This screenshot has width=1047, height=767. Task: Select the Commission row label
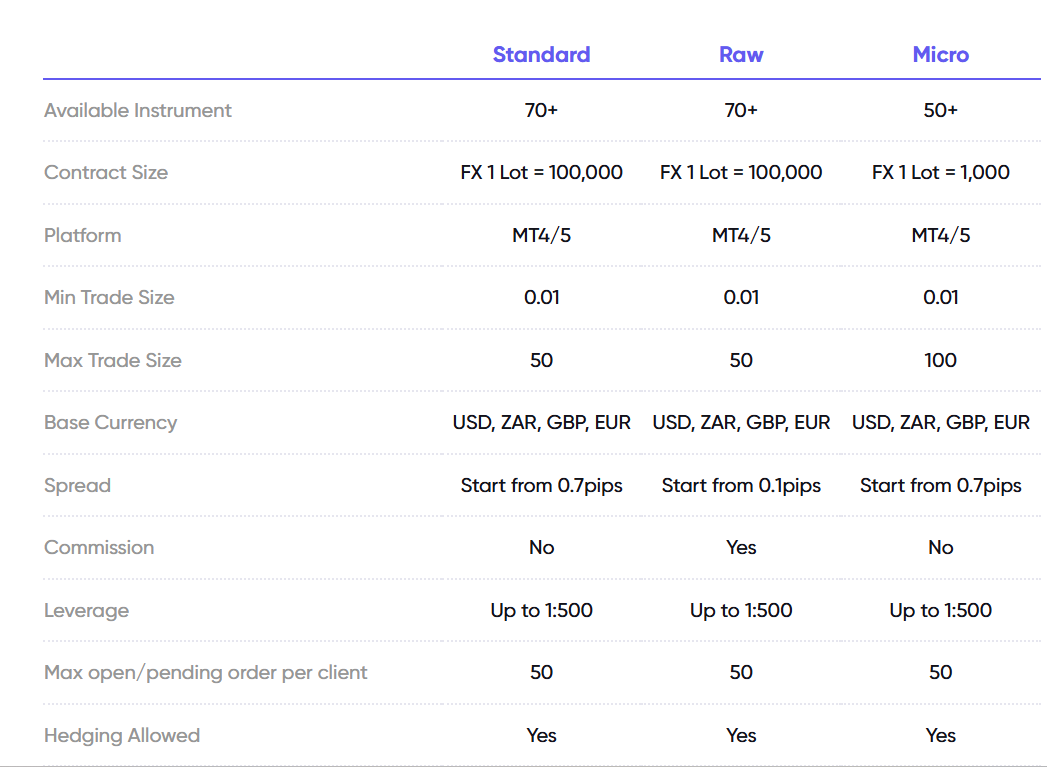point(99,548)
